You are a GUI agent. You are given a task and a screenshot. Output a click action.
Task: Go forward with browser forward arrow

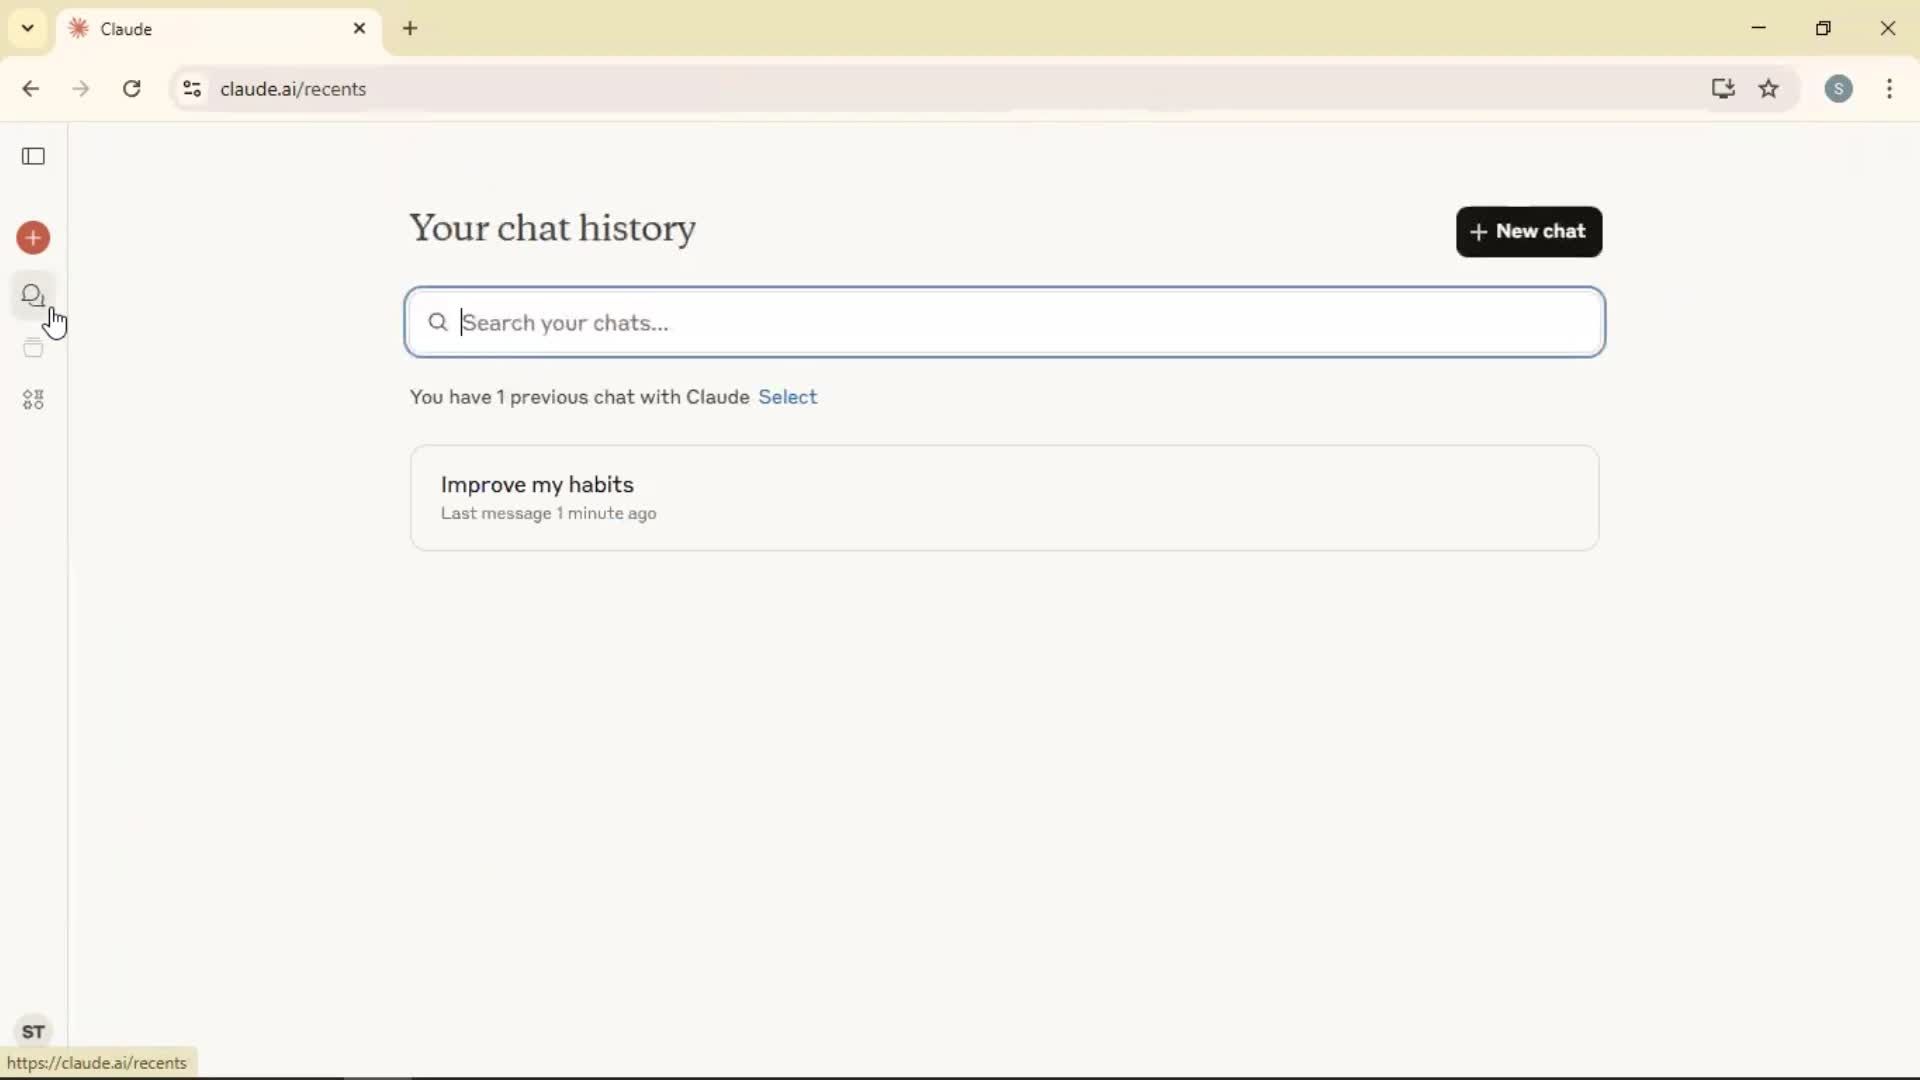81,89
